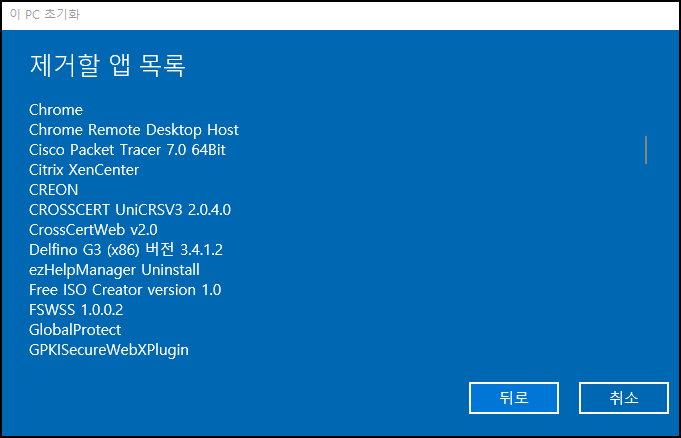Screen dimensions: 681x438
Task: Select the CrossCertWeb v2.0 entry
Action: tap(93, 230)
